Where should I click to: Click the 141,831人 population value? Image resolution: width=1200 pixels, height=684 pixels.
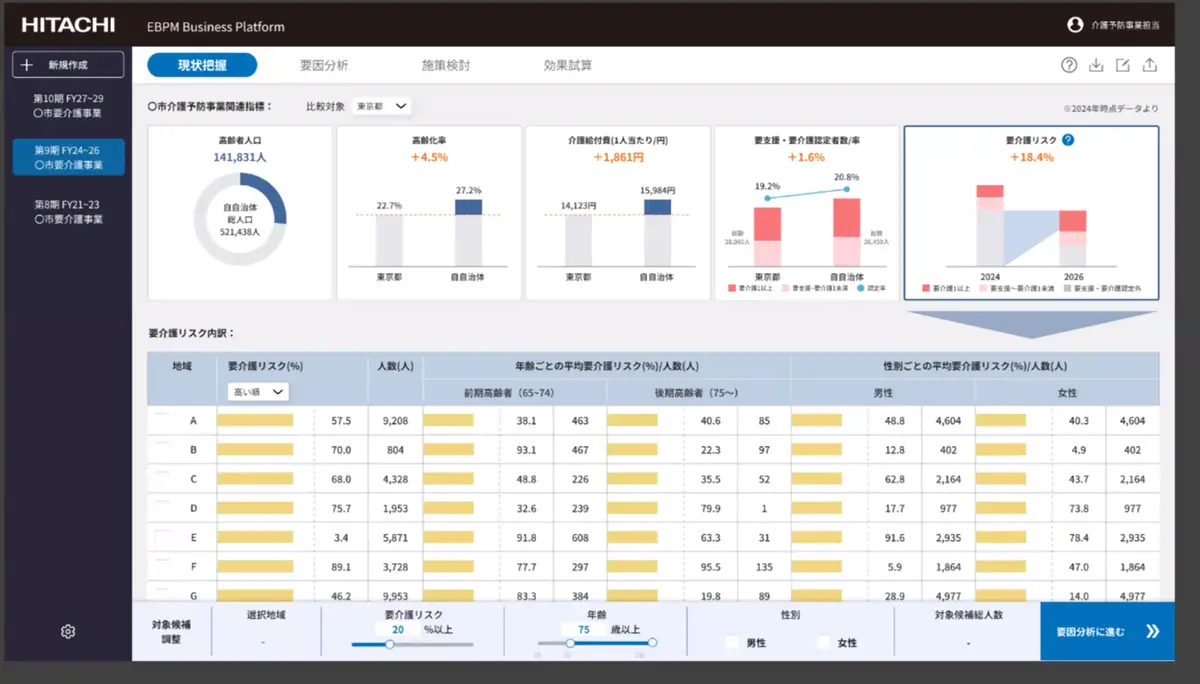(x=240, y=157)
